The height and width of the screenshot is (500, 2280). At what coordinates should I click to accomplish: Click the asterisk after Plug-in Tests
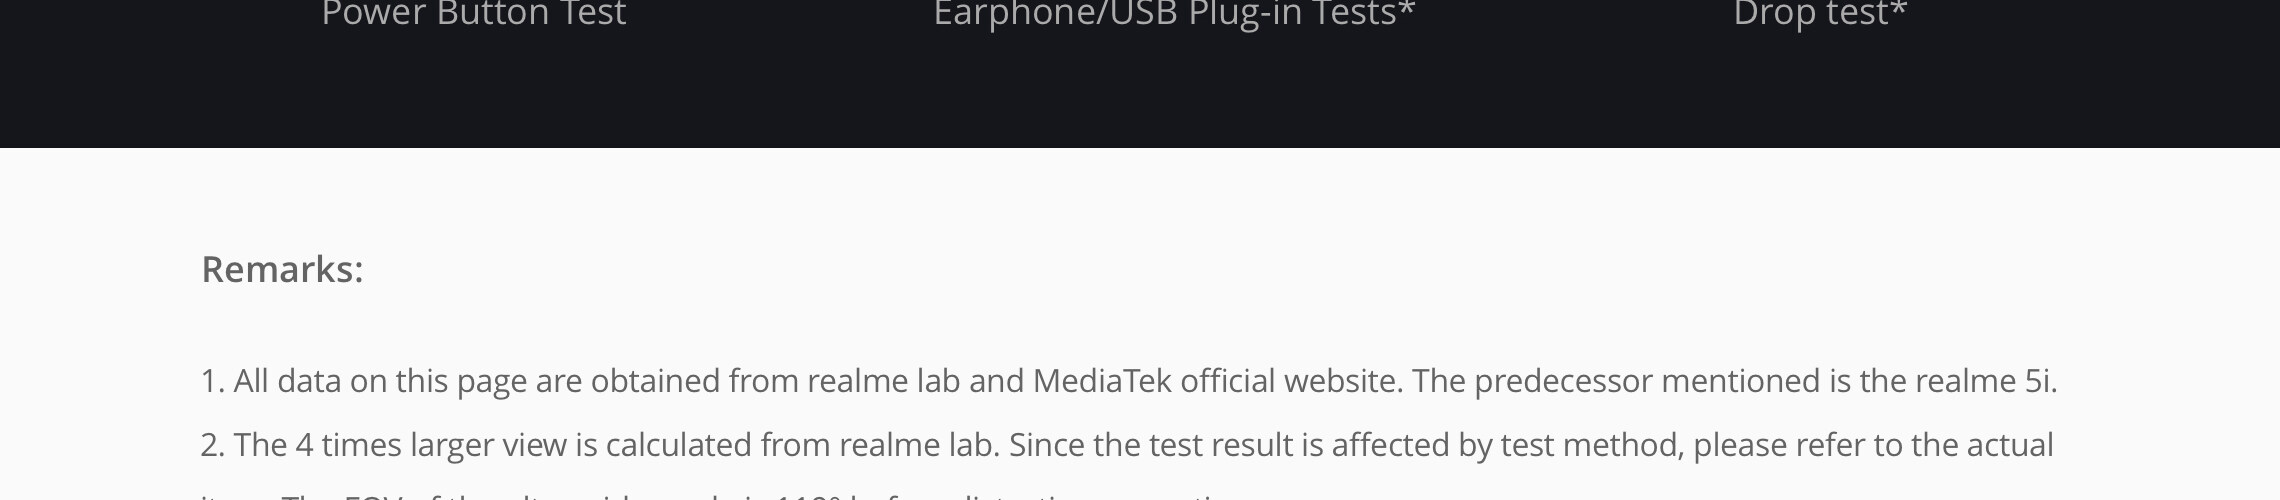(1407, 12)
